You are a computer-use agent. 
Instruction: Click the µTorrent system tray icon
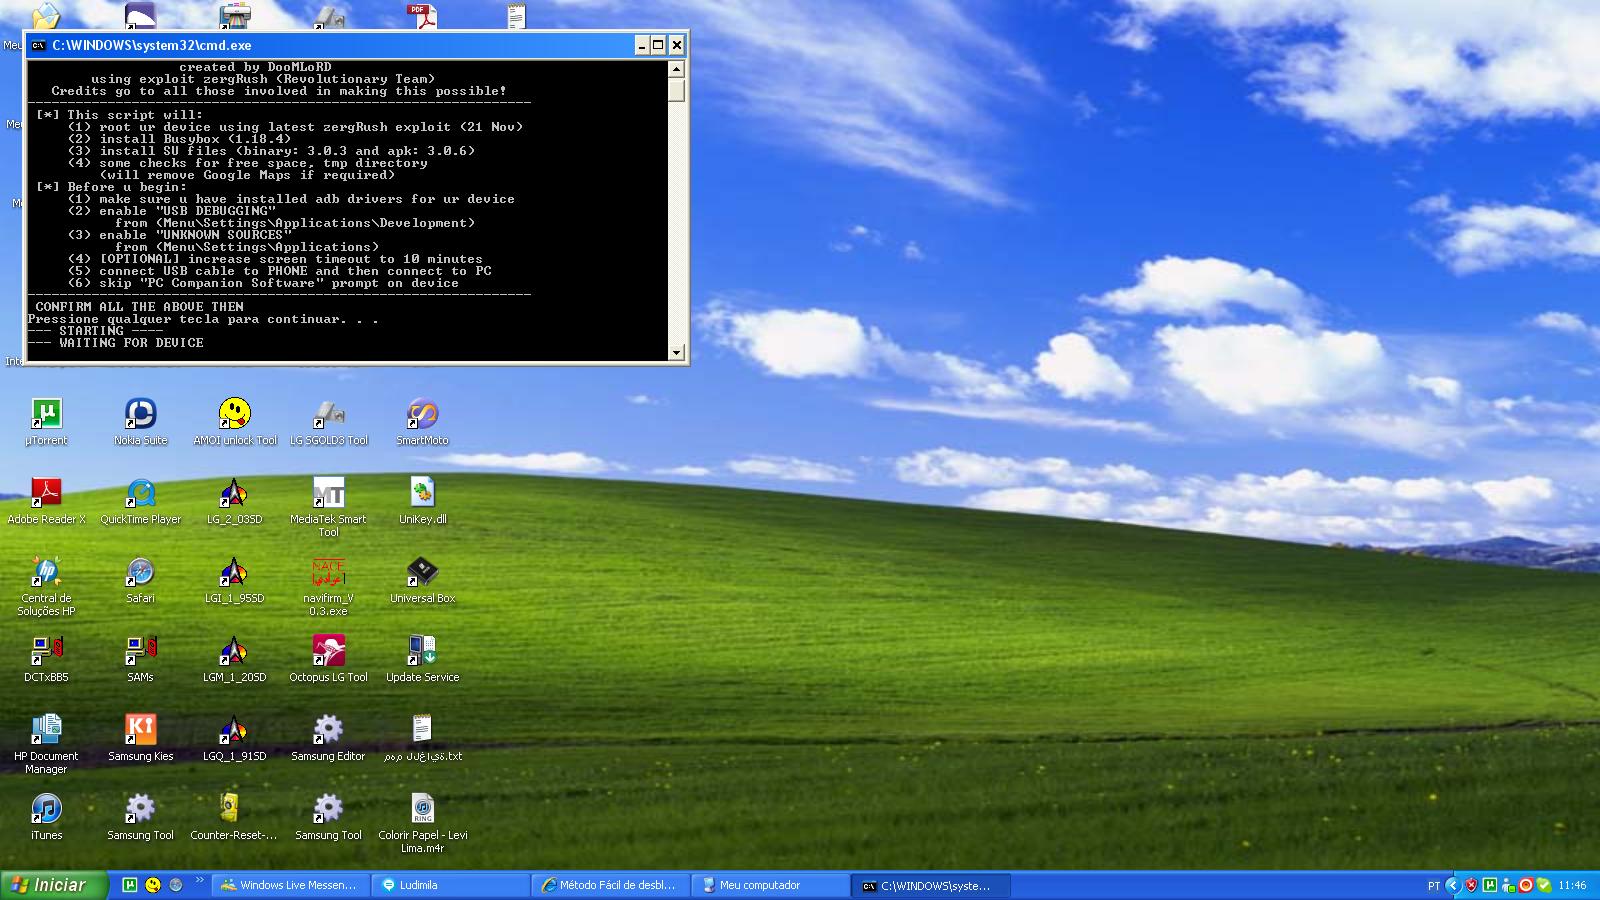[1490, 885]
